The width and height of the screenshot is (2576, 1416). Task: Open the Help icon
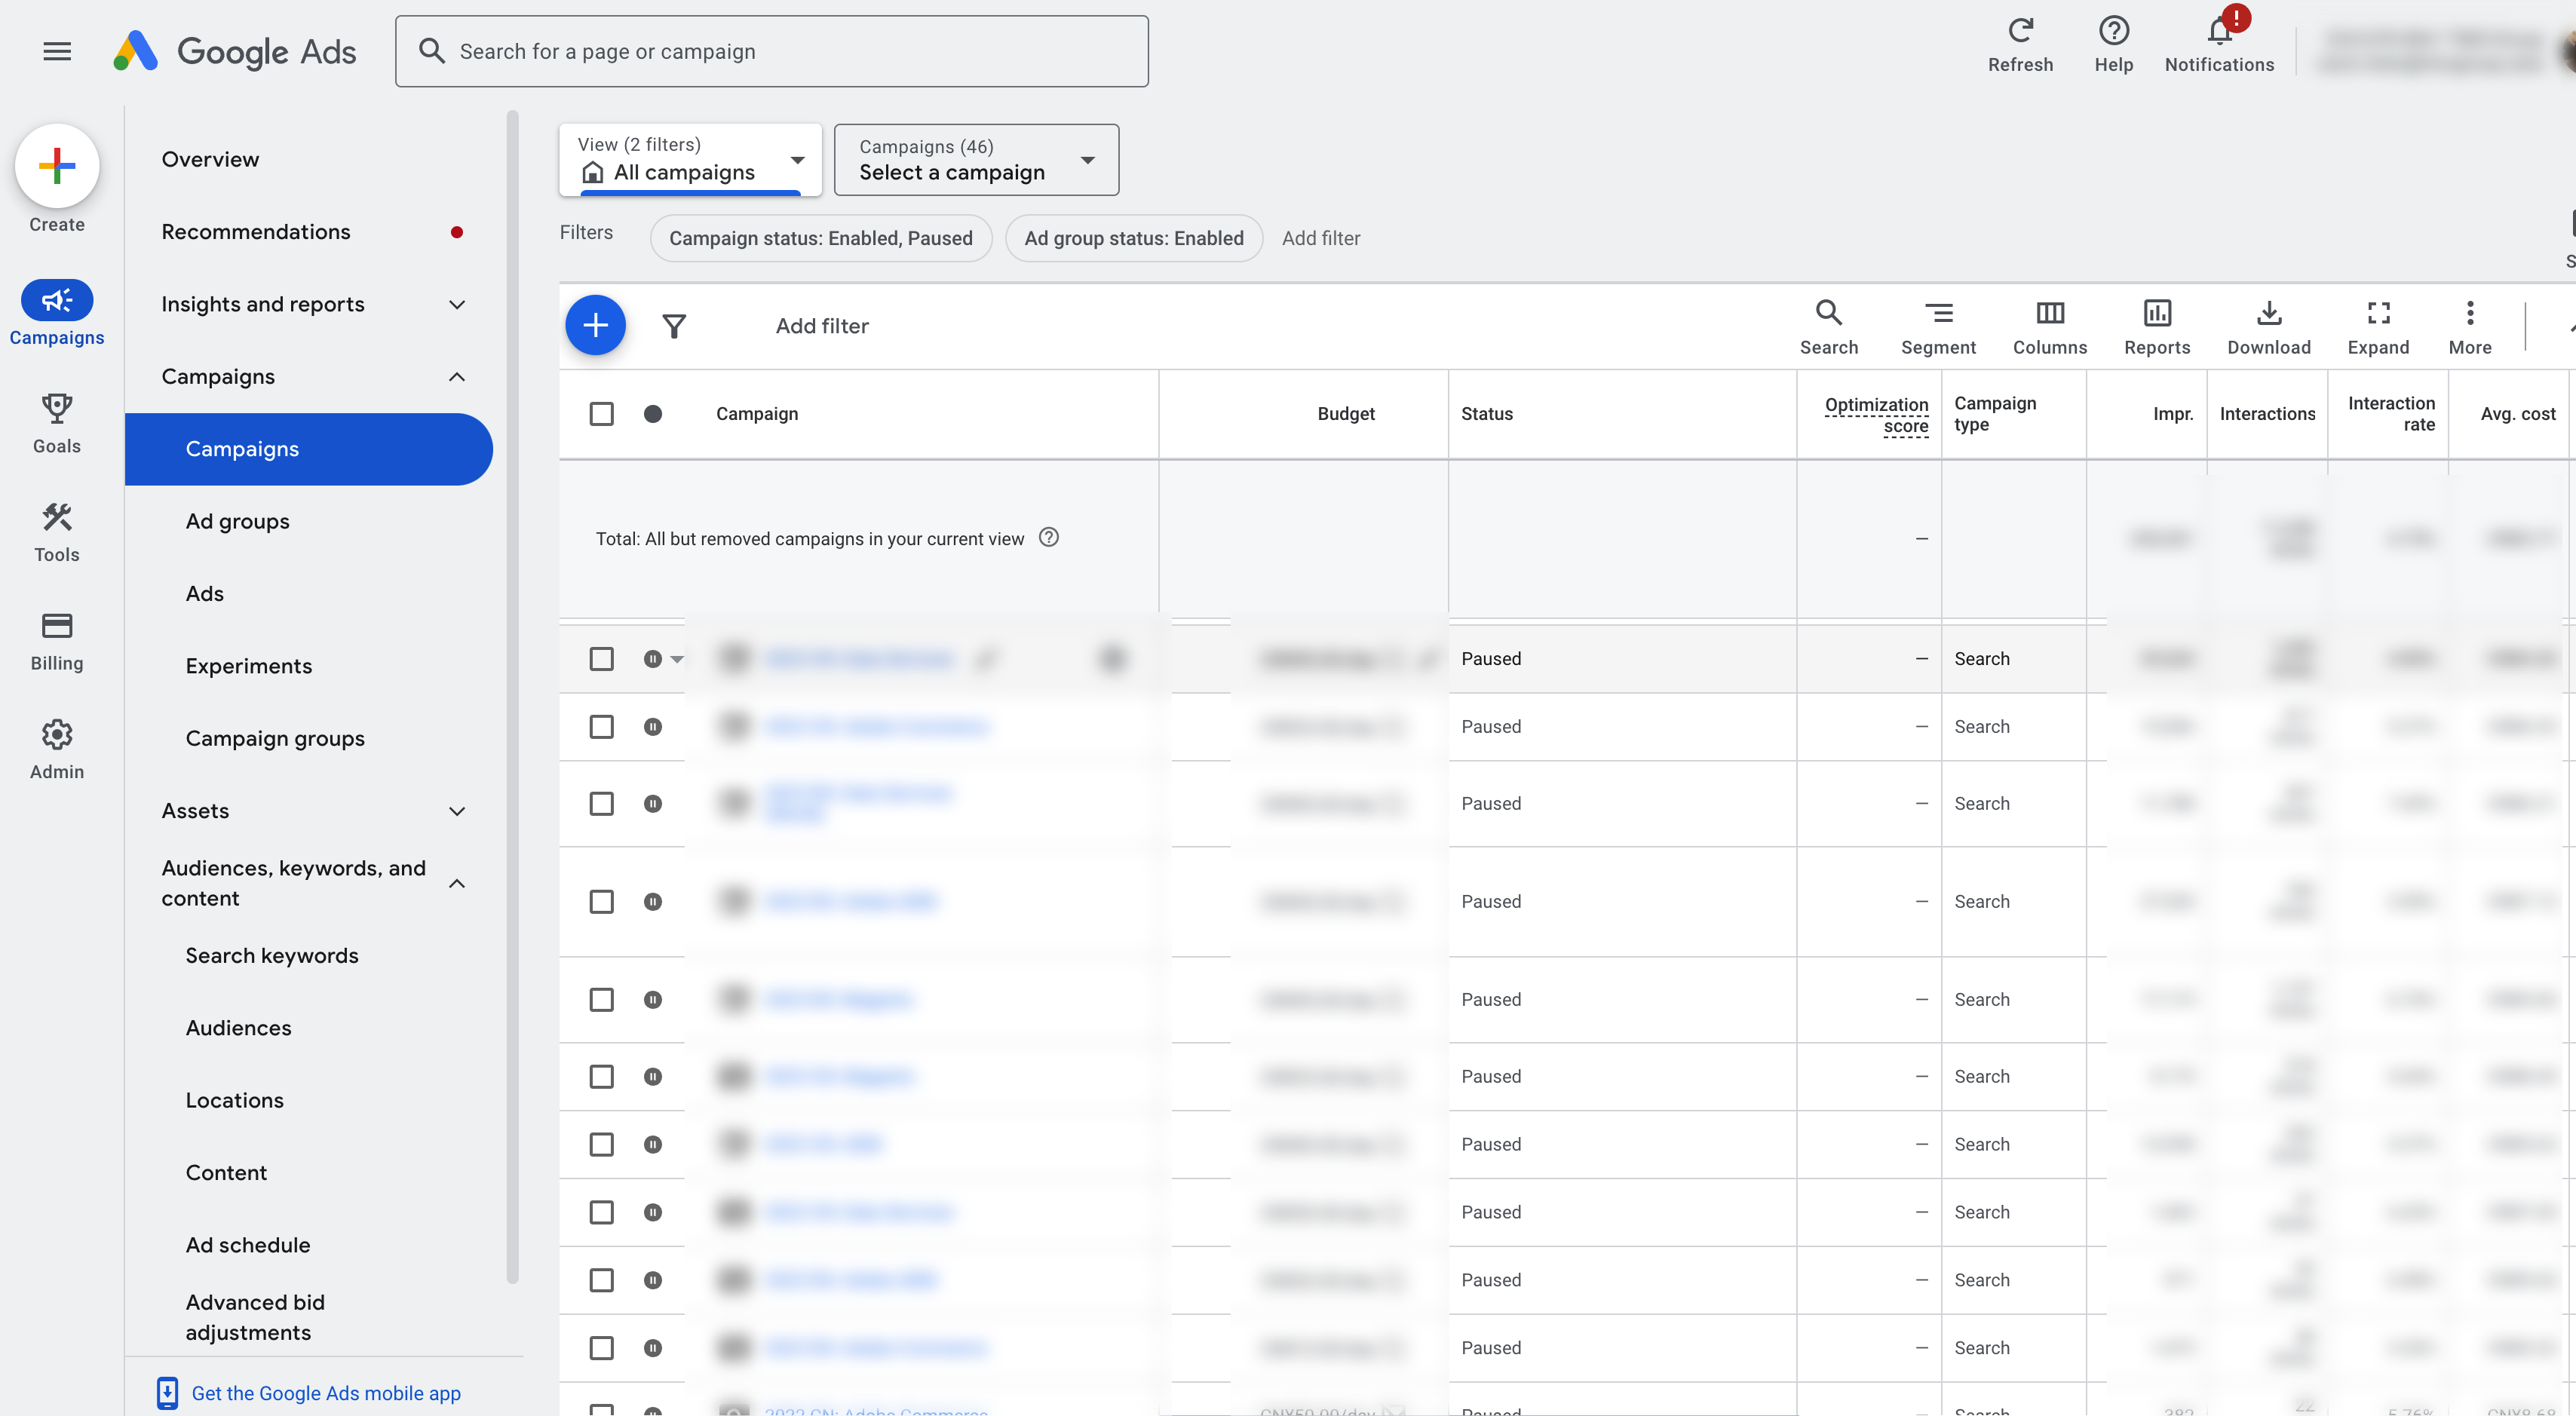(x=2113, y=30)
